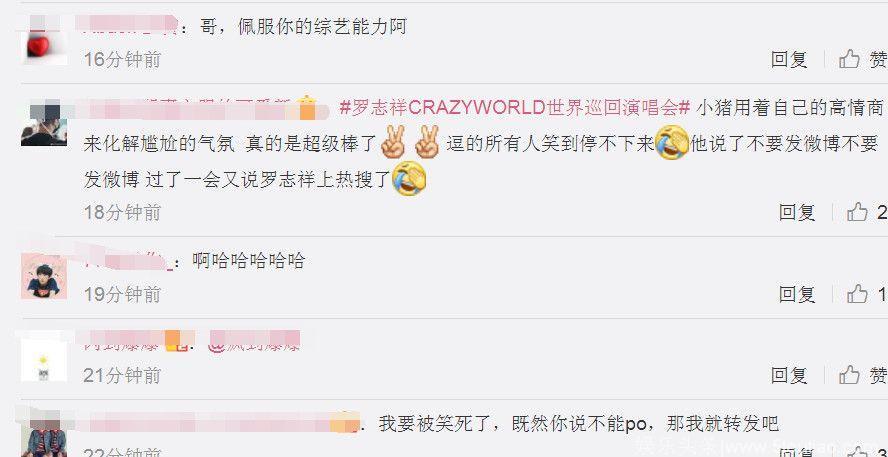Screen dimensions: 888x457
Task: Open avatar of 18分钟前 commenter
Action: (44, 123)
